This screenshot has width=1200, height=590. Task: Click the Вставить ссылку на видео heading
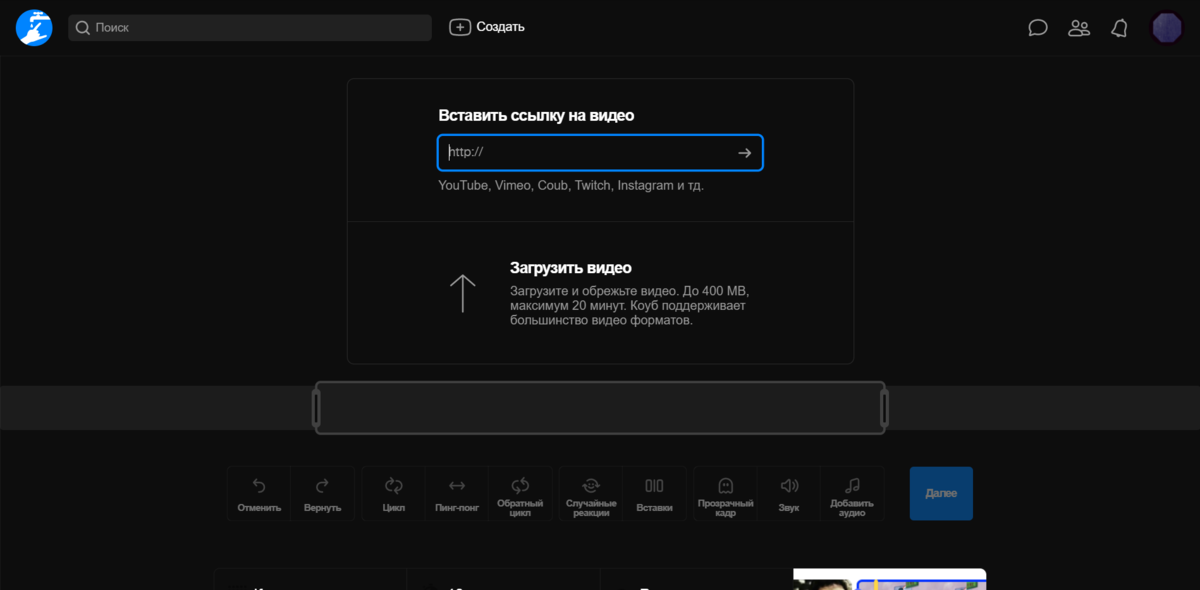[536, 116]
